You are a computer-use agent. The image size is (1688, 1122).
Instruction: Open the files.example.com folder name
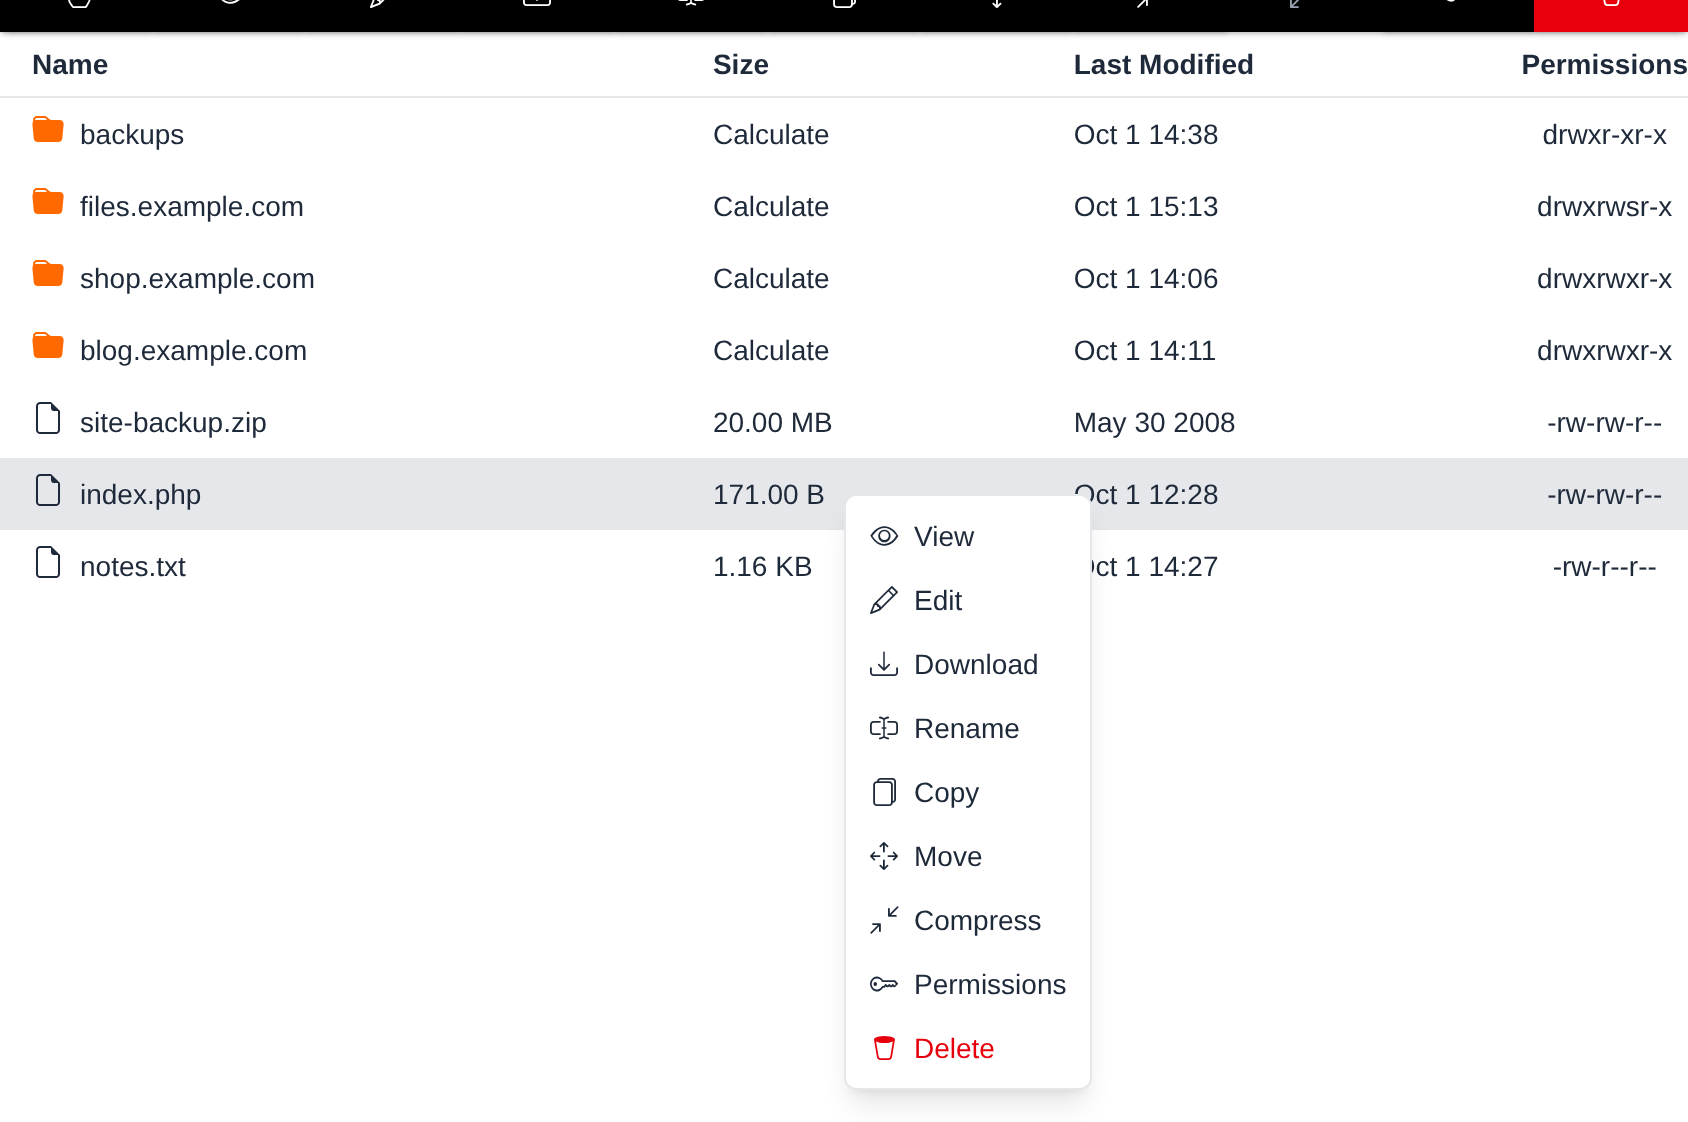[192, 206]
